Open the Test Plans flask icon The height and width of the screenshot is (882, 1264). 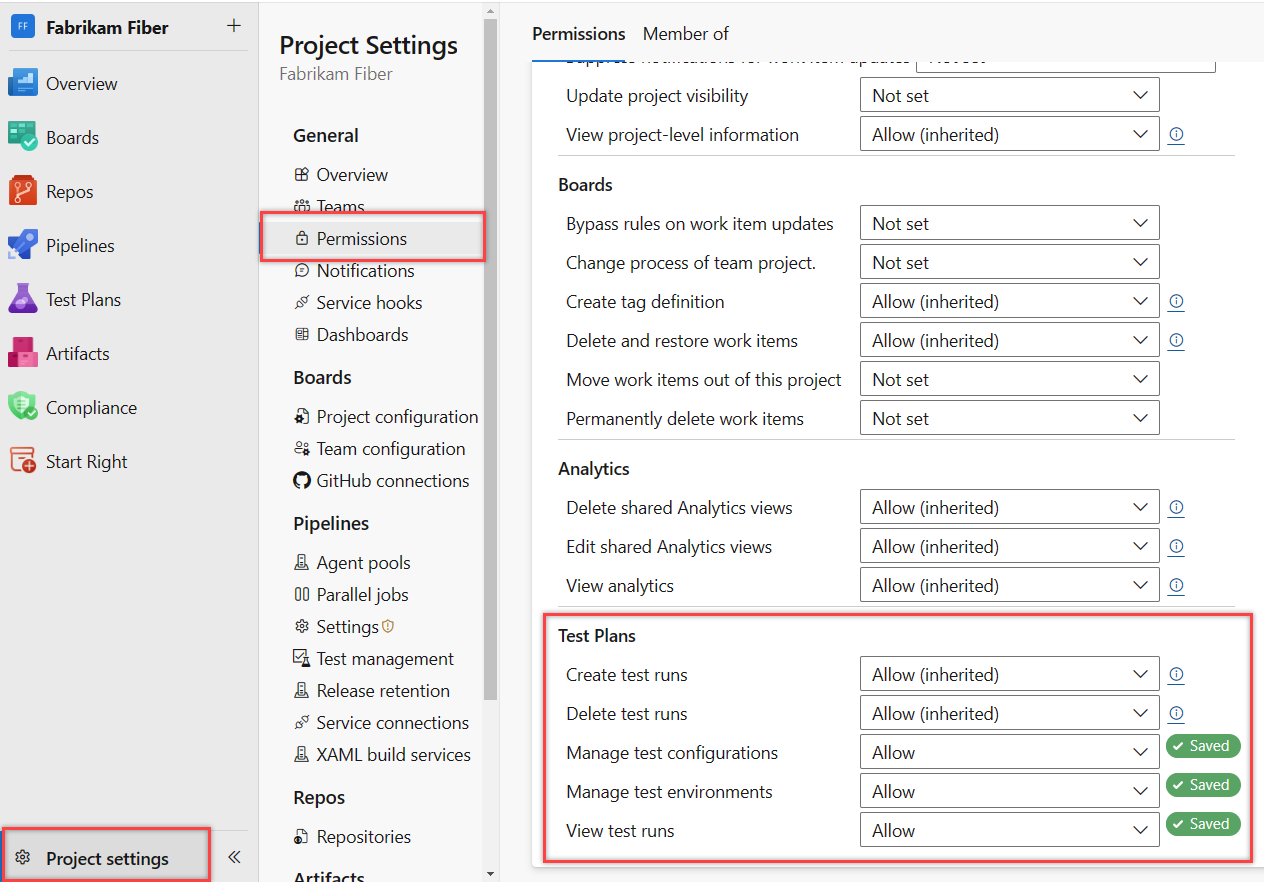(22, 300)
